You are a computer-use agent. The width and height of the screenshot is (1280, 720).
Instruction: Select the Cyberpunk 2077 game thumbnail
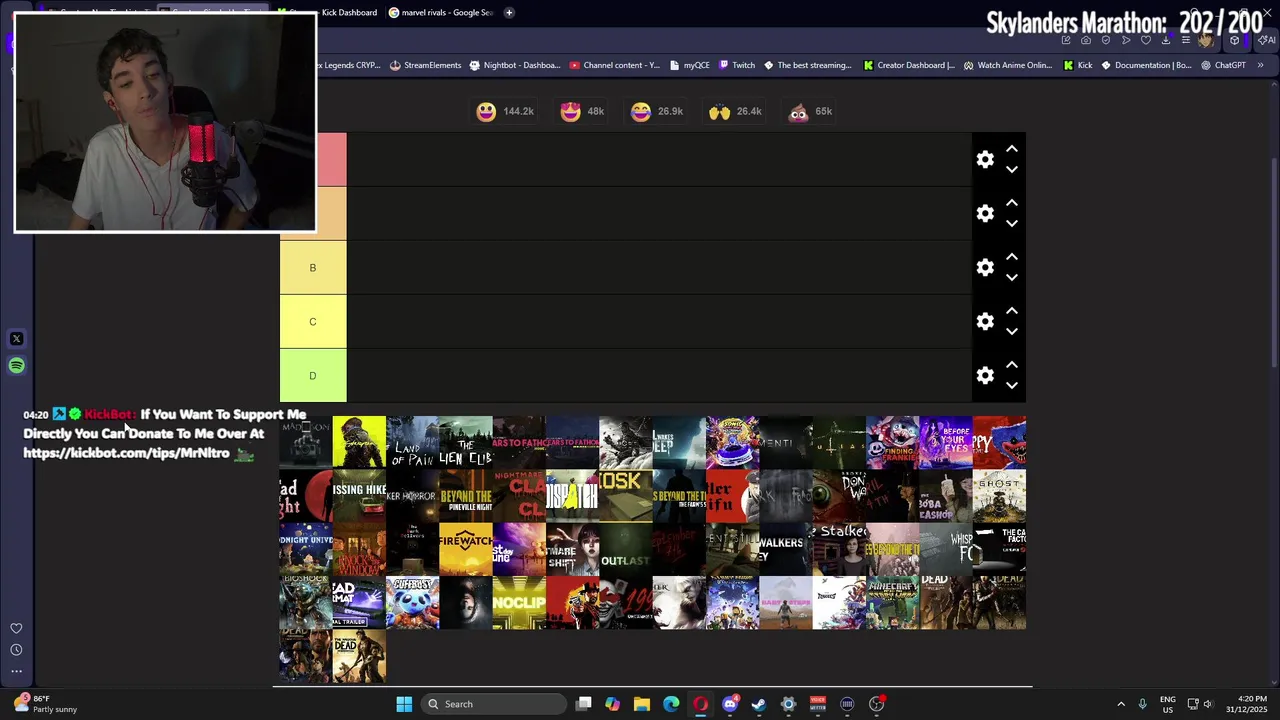coord(359,442)
